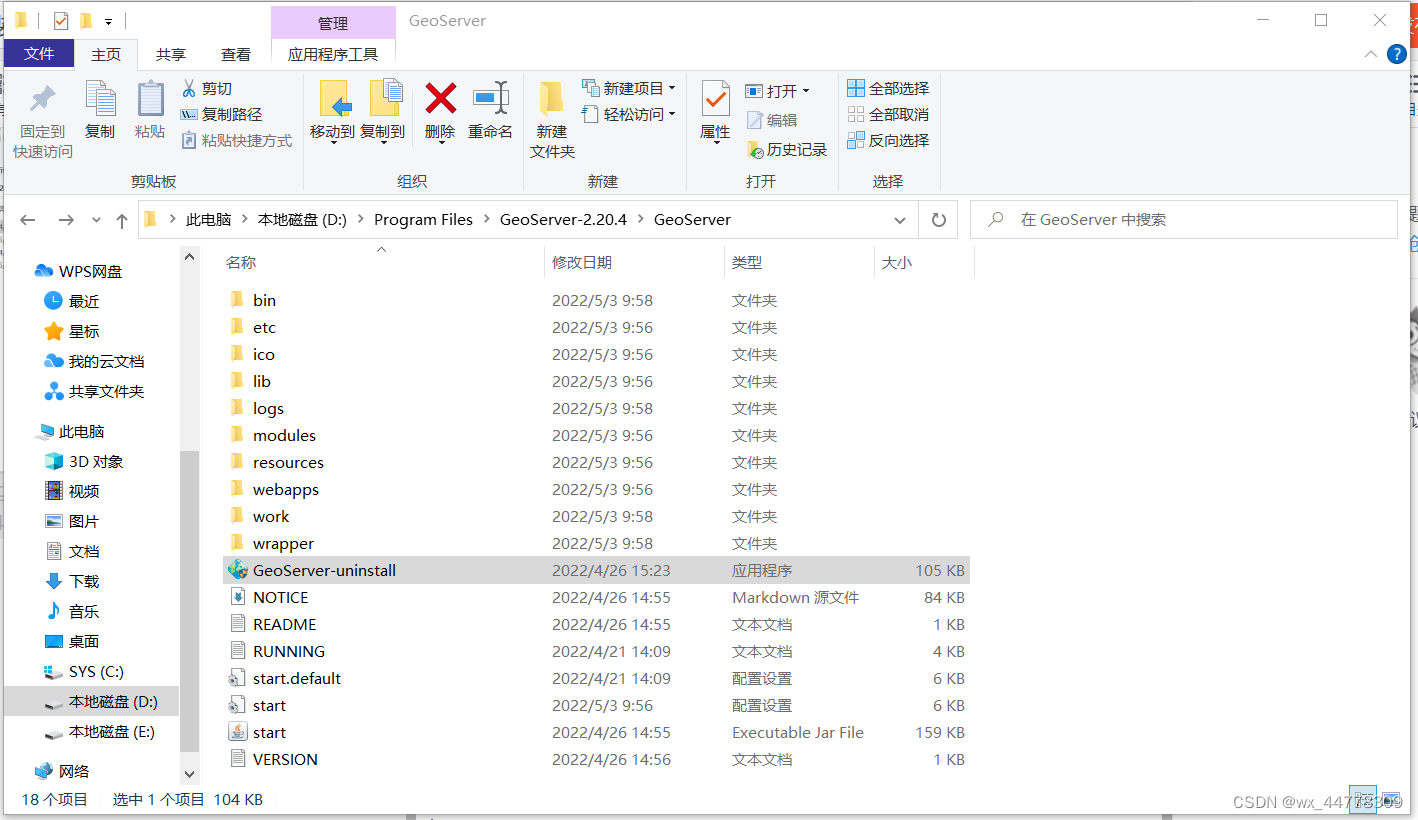Create a new folder with 新建文件夹
This screenshot has width=1418, height=820.
click(552, 120)
